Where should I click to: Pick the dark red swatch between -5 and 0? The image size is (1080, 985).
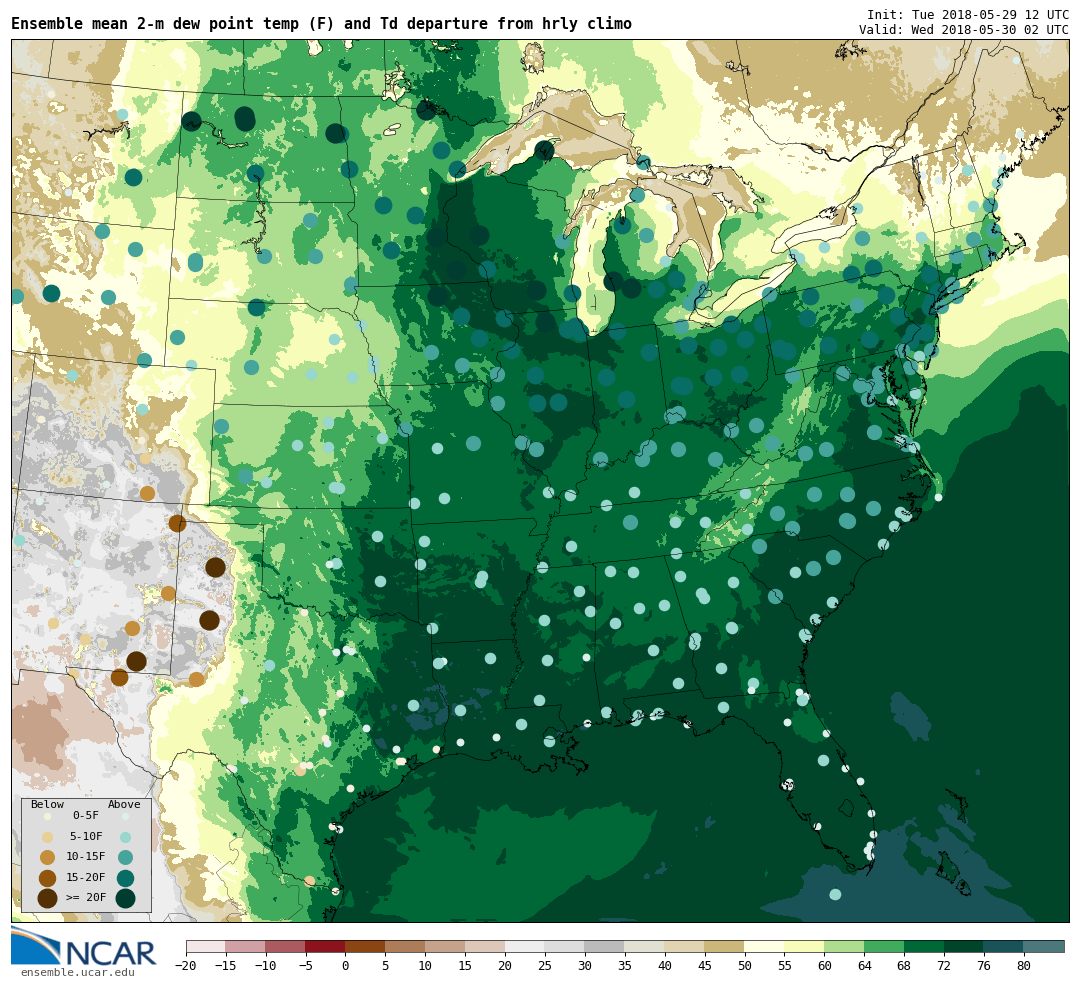tap(325, 946)
